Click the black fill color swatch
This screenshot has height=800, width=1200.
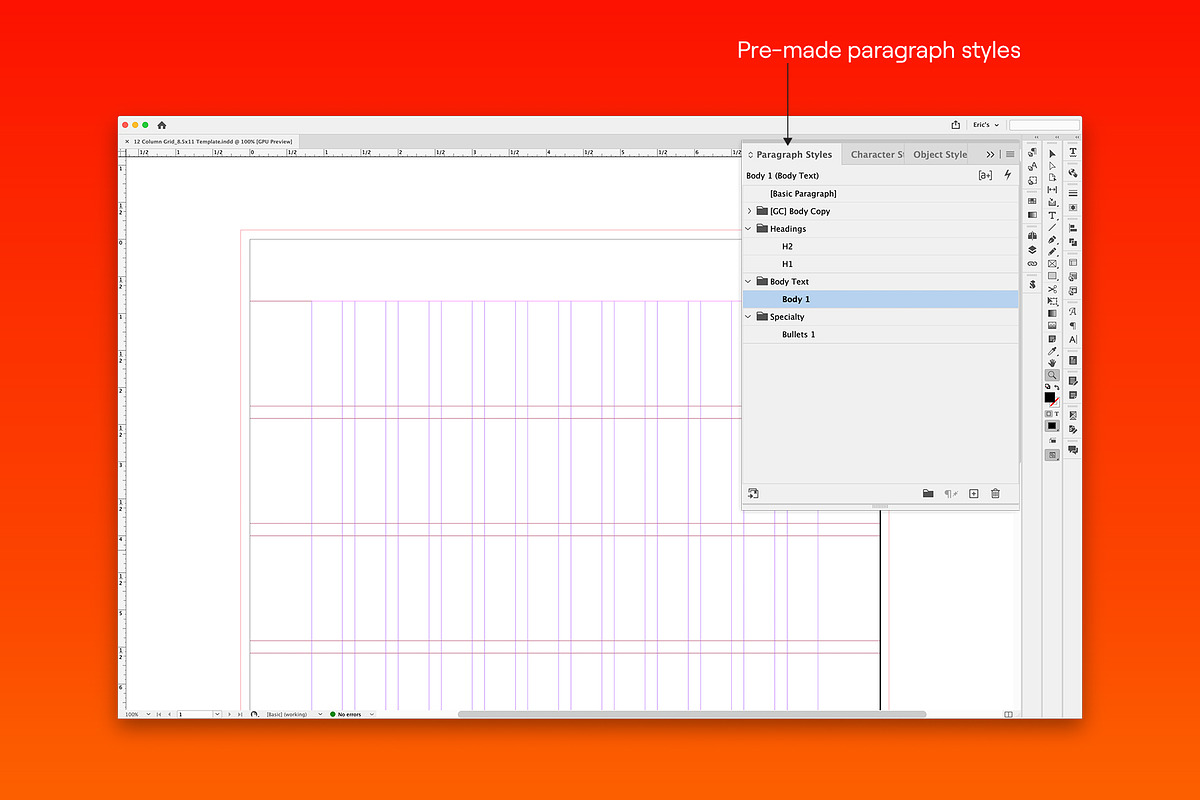1049,397
